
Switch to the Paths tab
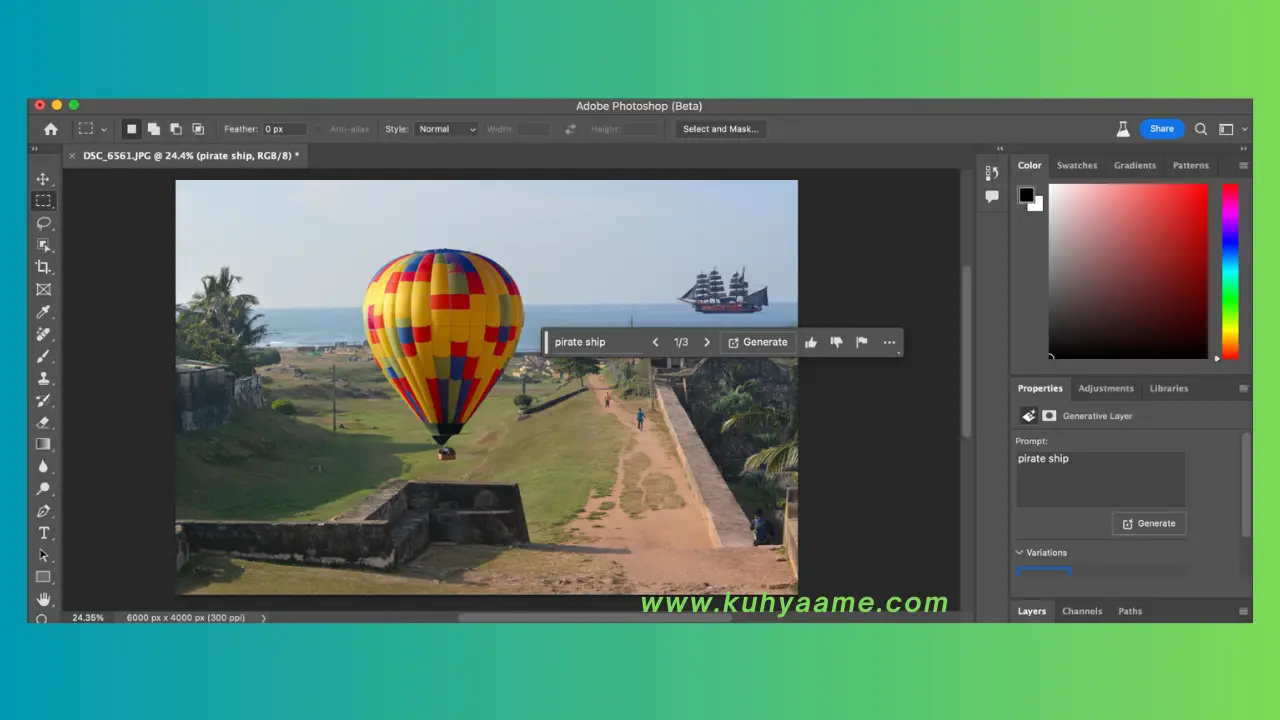point(1130,611)
